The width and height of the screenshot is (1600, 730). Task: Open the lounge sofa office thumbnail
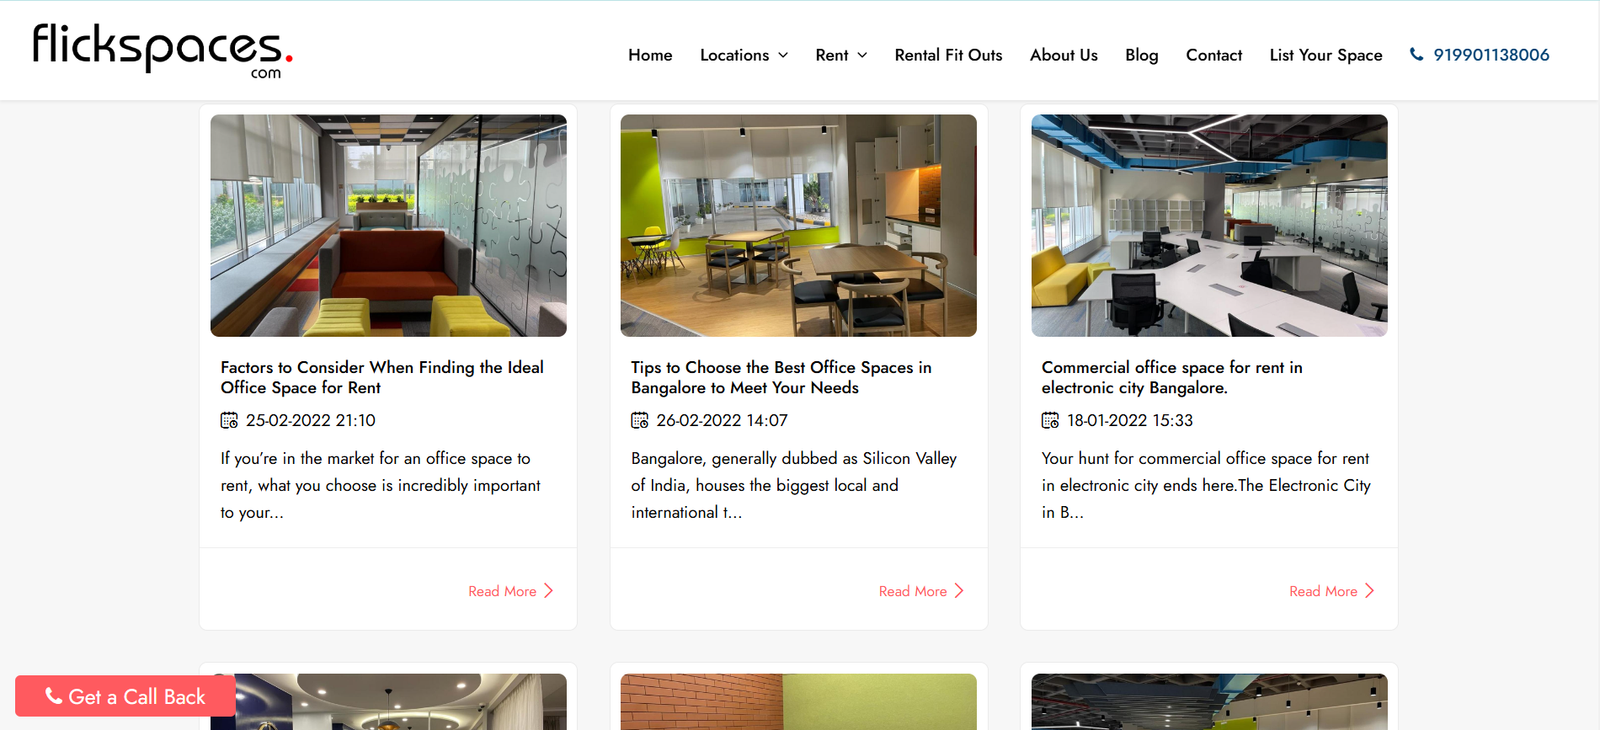click(388, 225)
